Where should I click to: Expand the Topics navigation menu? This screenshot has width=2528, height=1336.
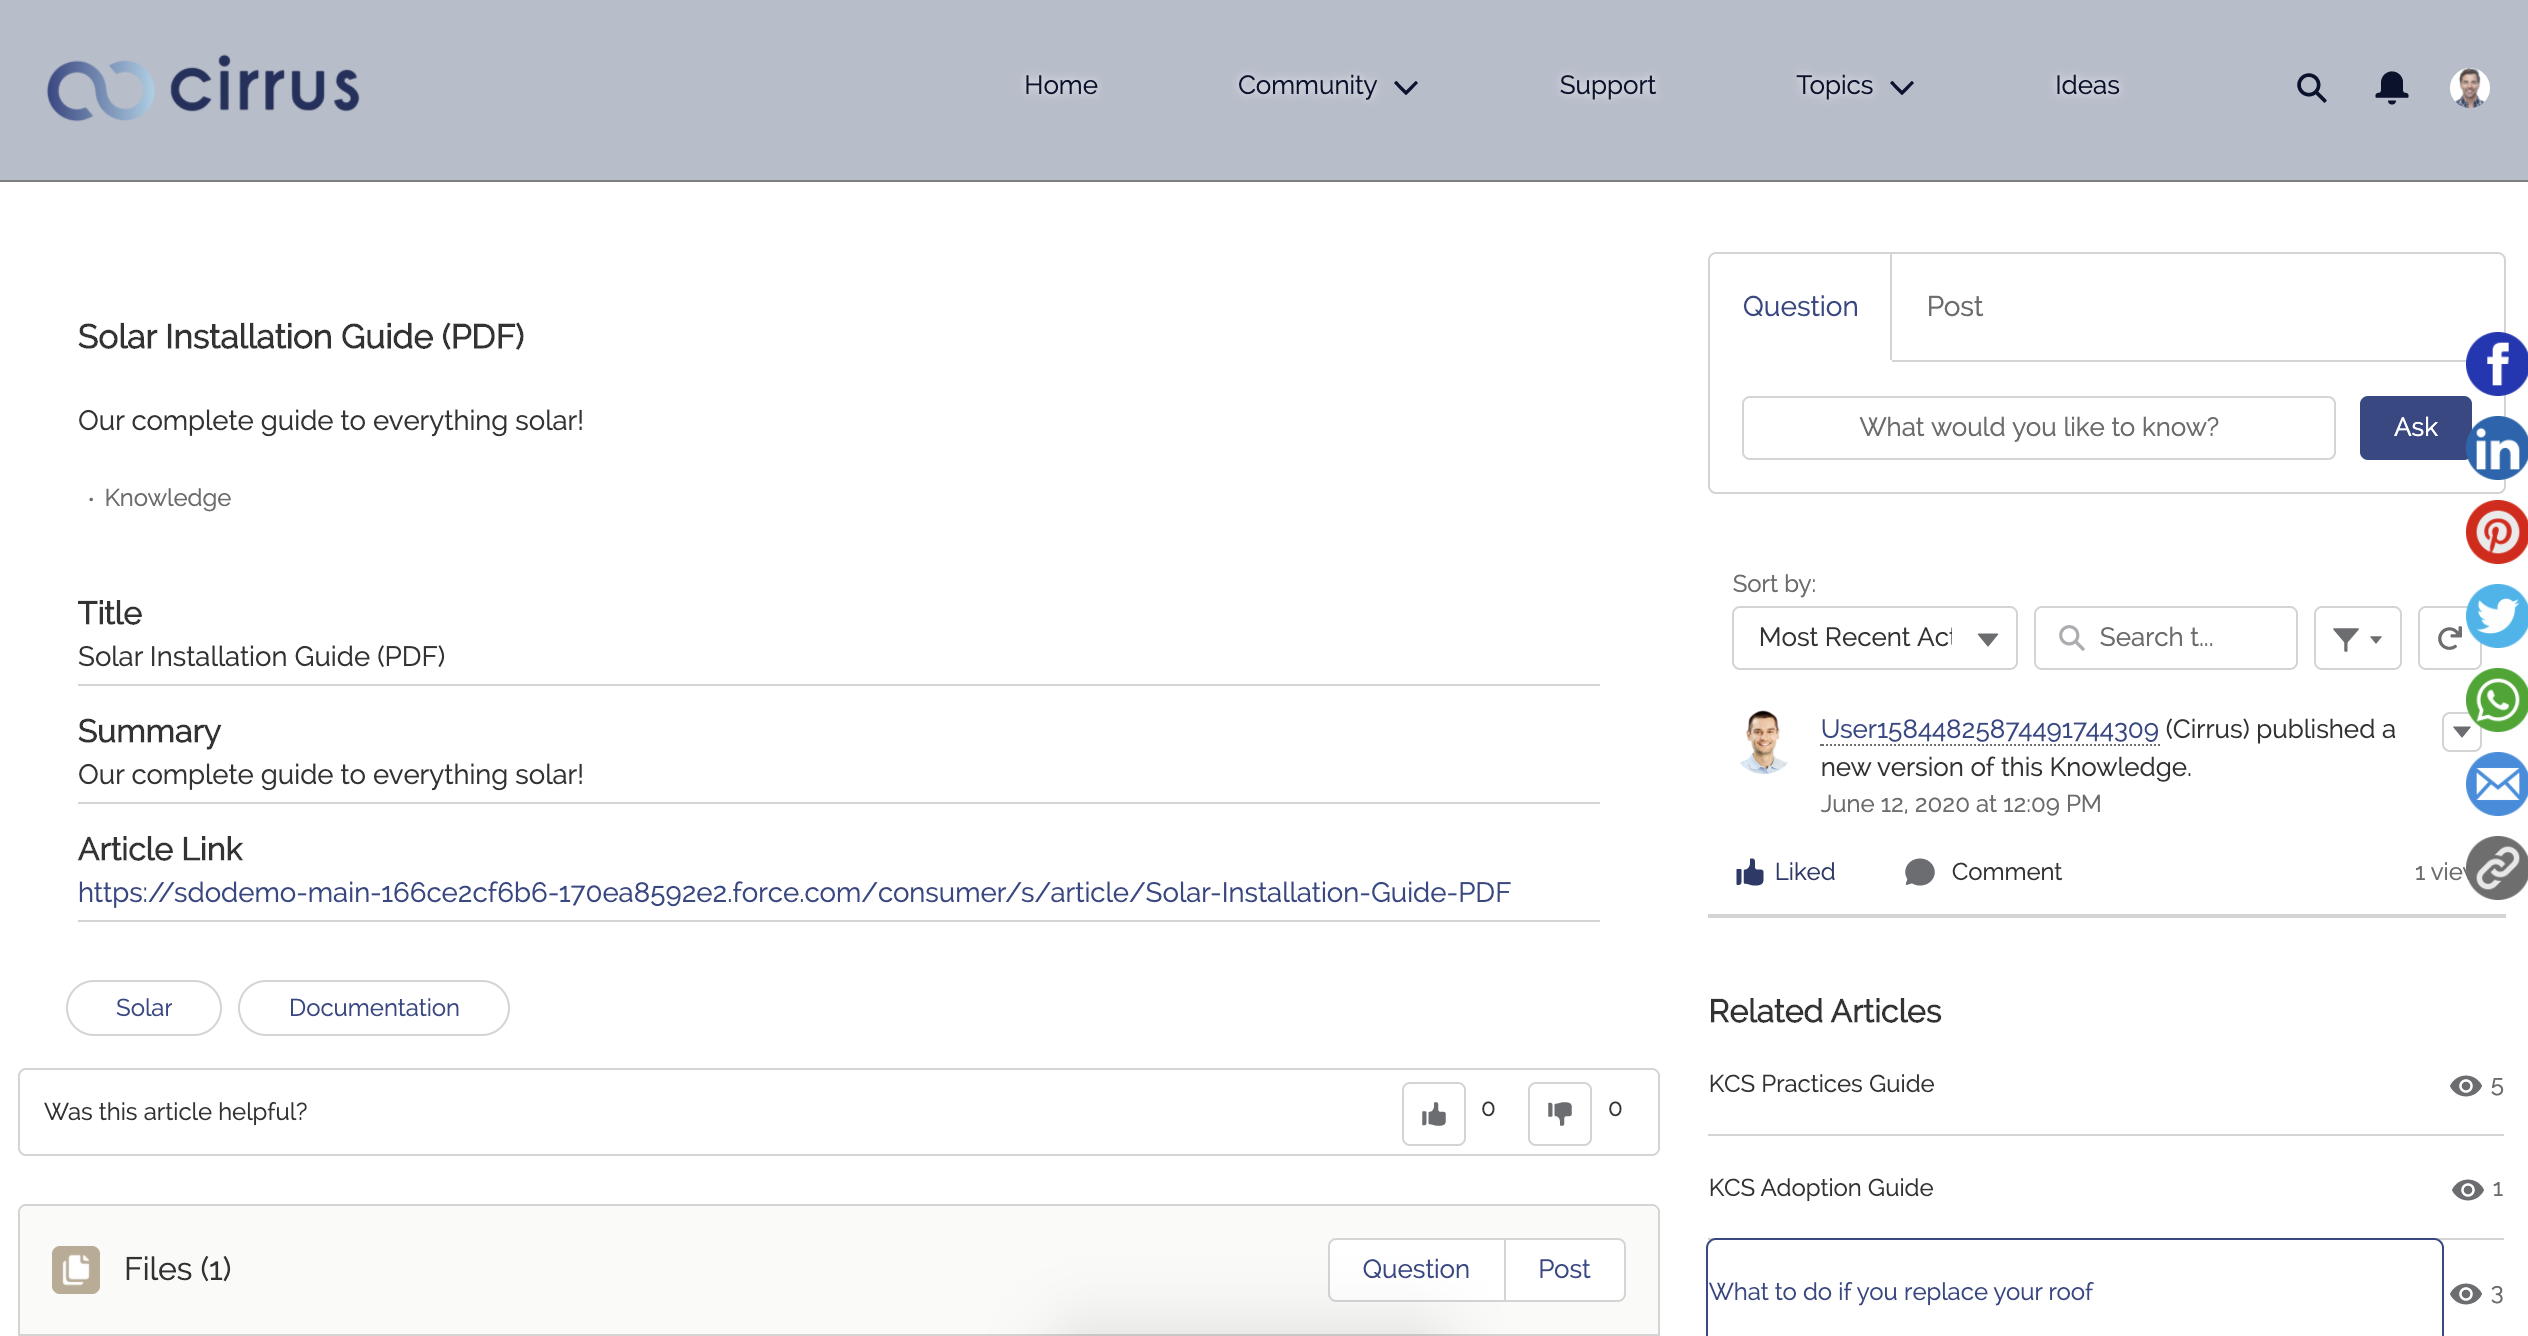click(1853, 86)
